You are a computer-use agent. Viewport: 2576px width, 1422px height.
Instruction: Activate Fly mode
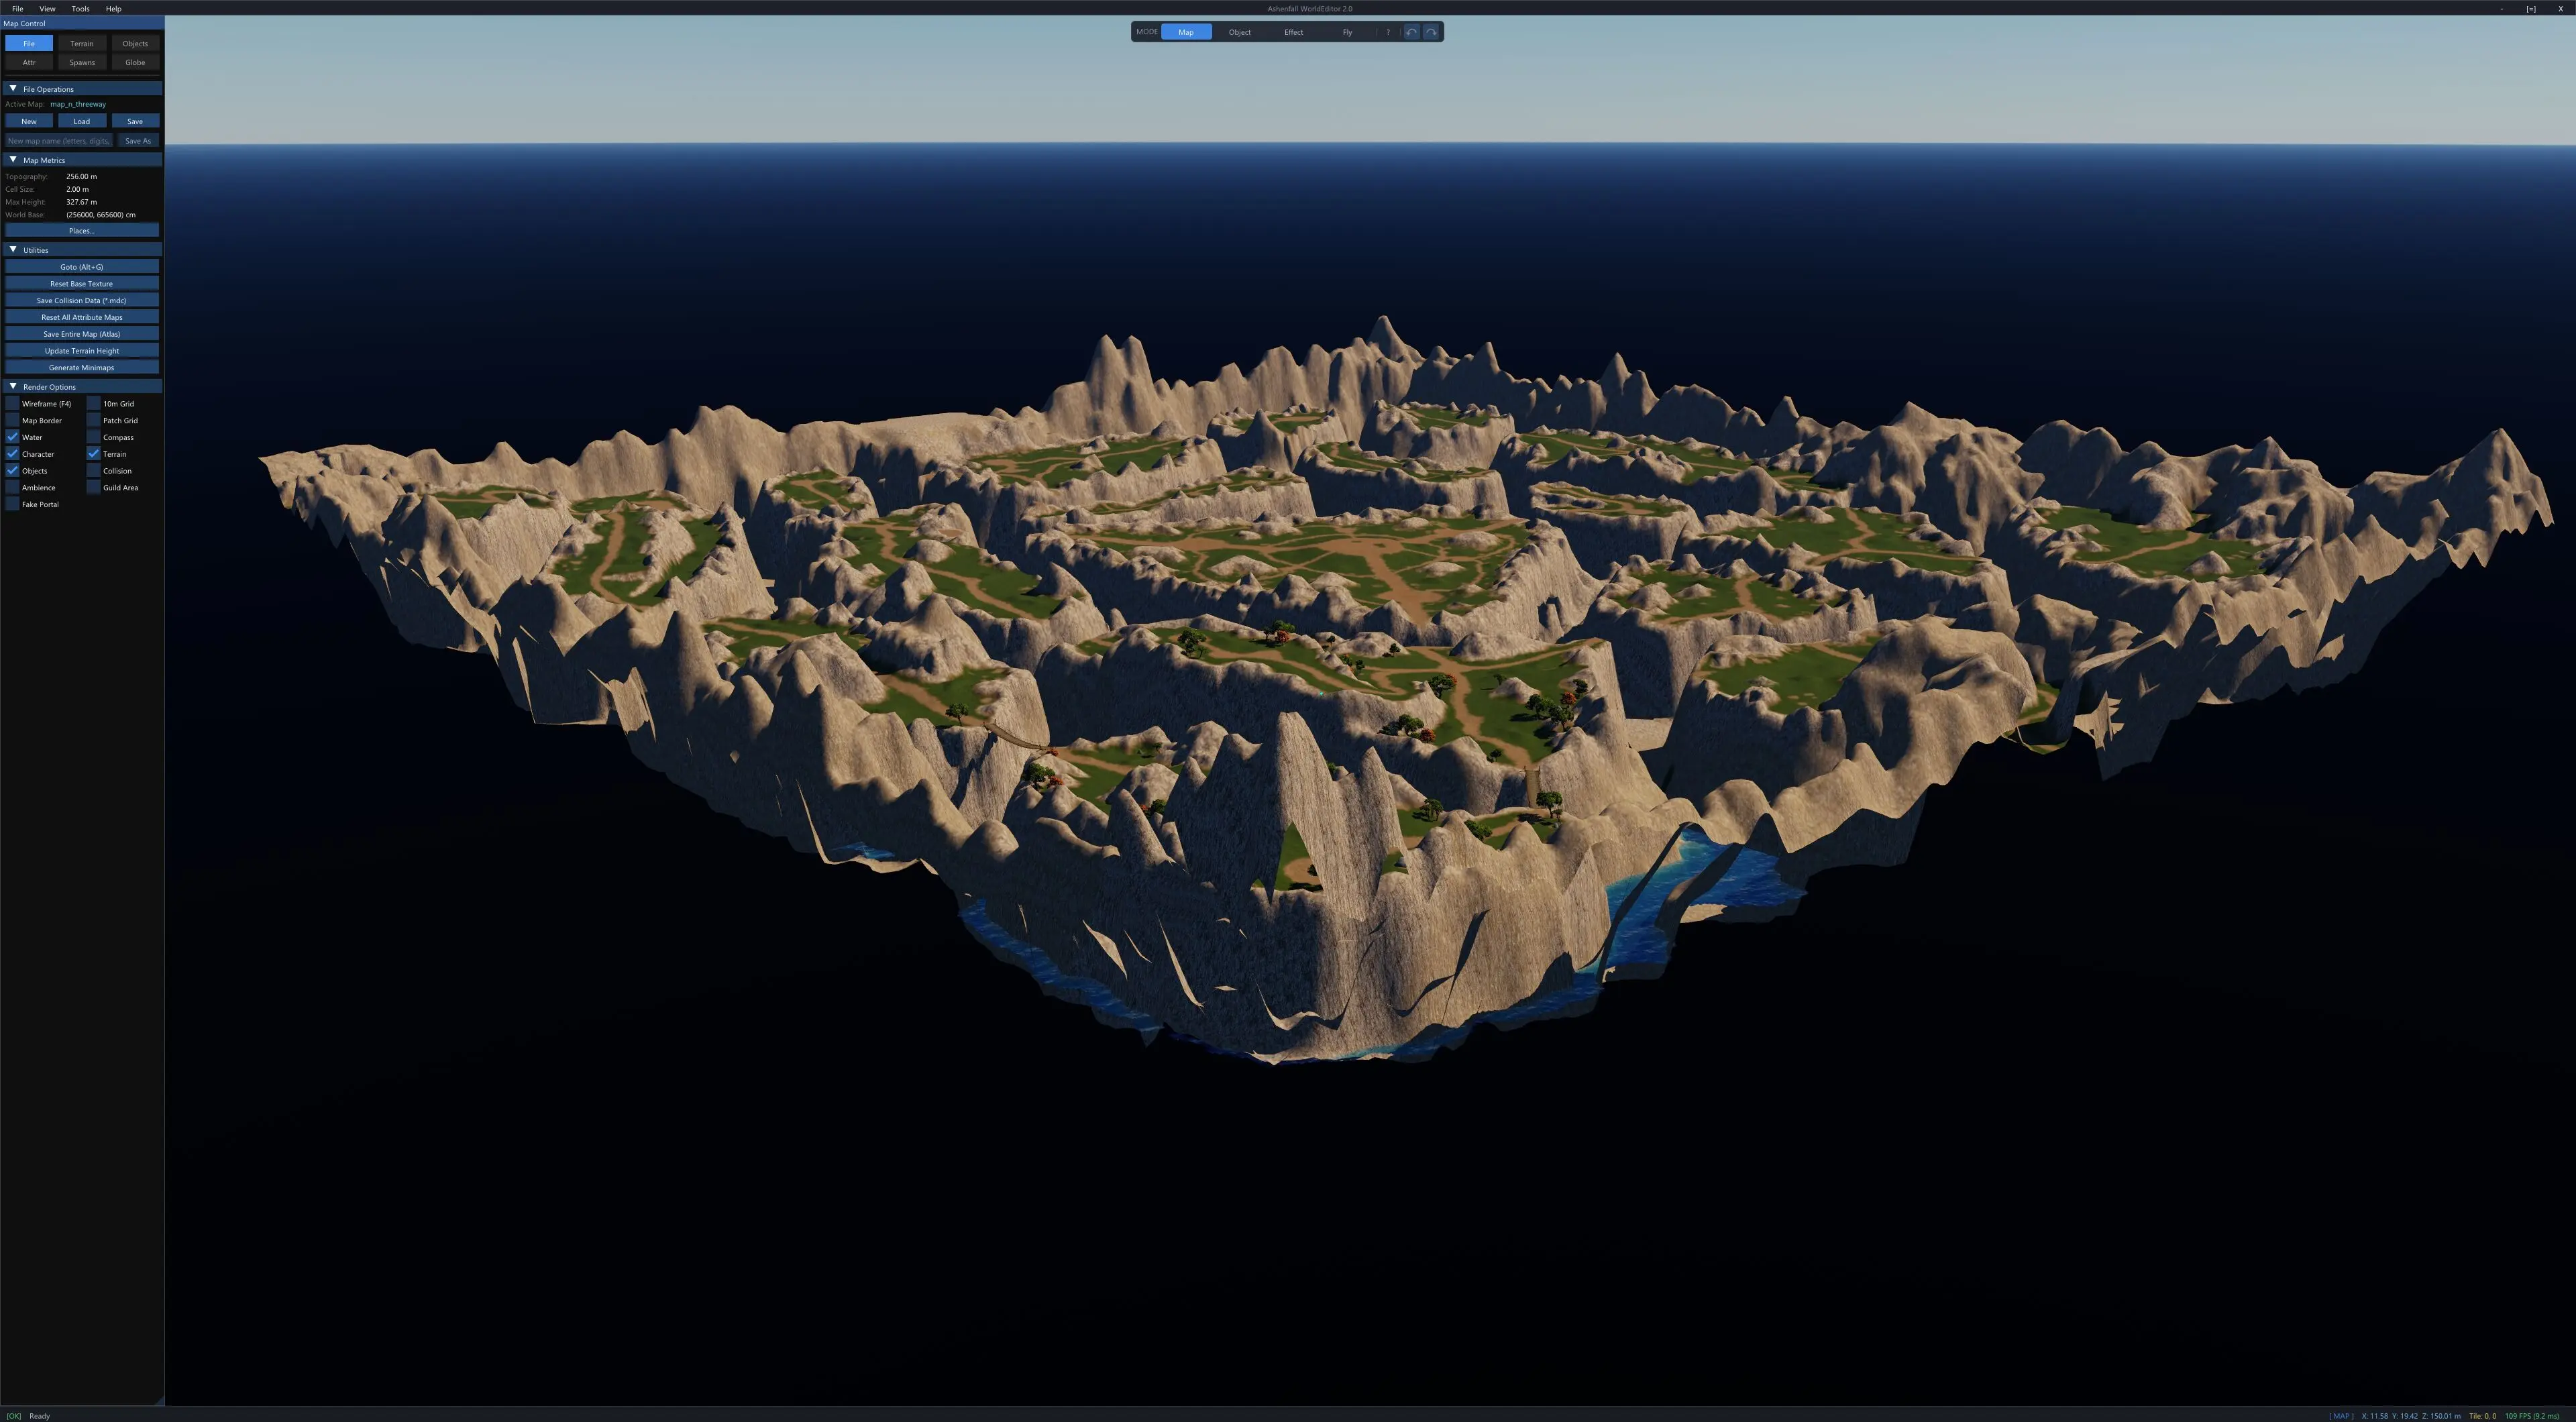[x=1347, y=32]
